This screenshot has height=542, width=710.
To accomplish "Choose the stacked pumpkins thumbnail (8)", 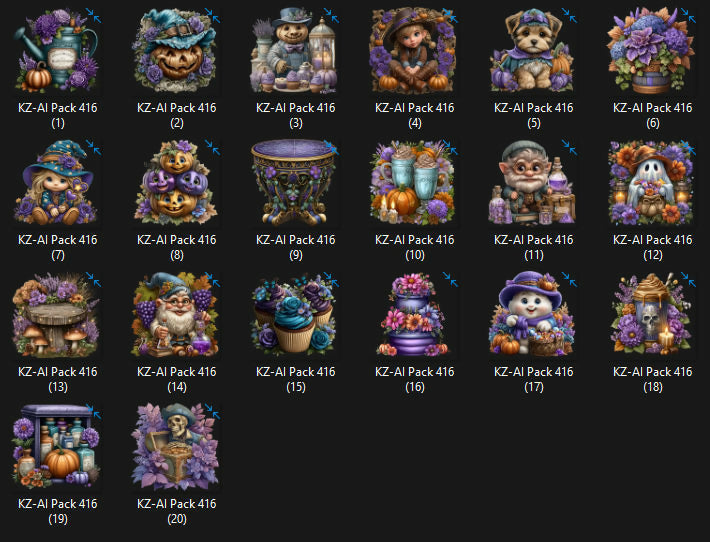I will [177, 182].
